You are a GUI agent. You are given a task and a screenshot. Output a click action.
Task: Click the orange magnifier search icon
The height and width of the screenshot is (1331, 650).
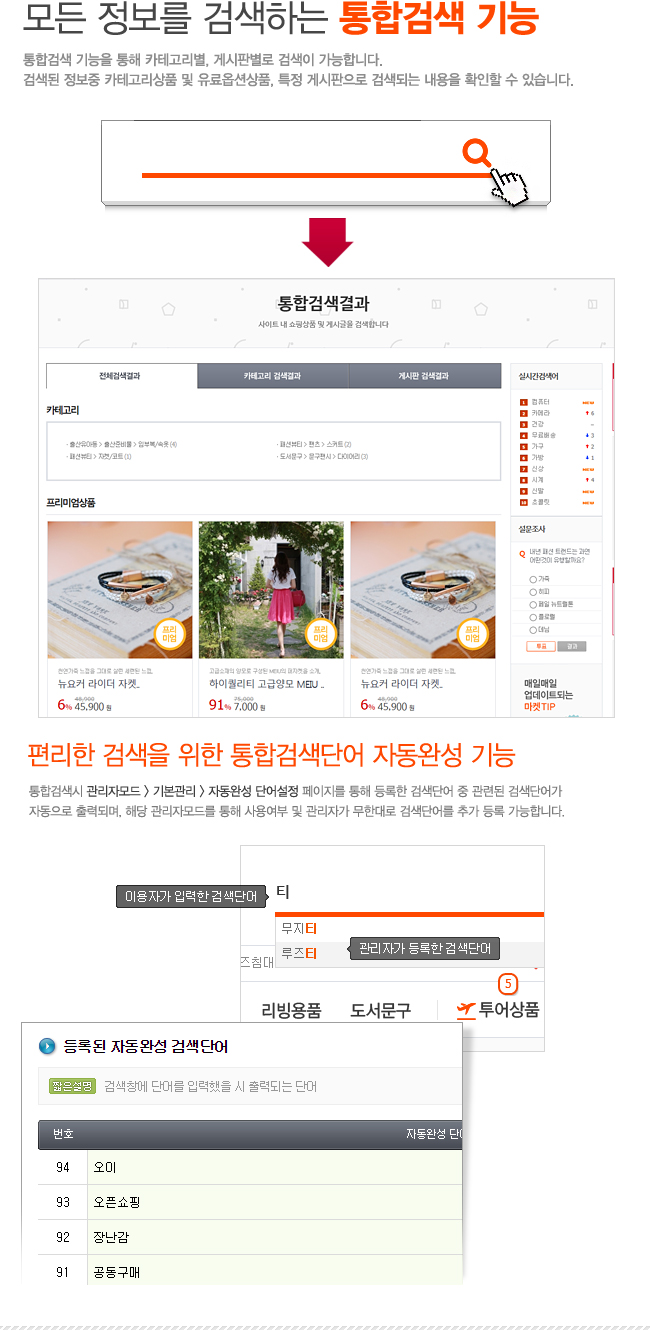(478, 153)
